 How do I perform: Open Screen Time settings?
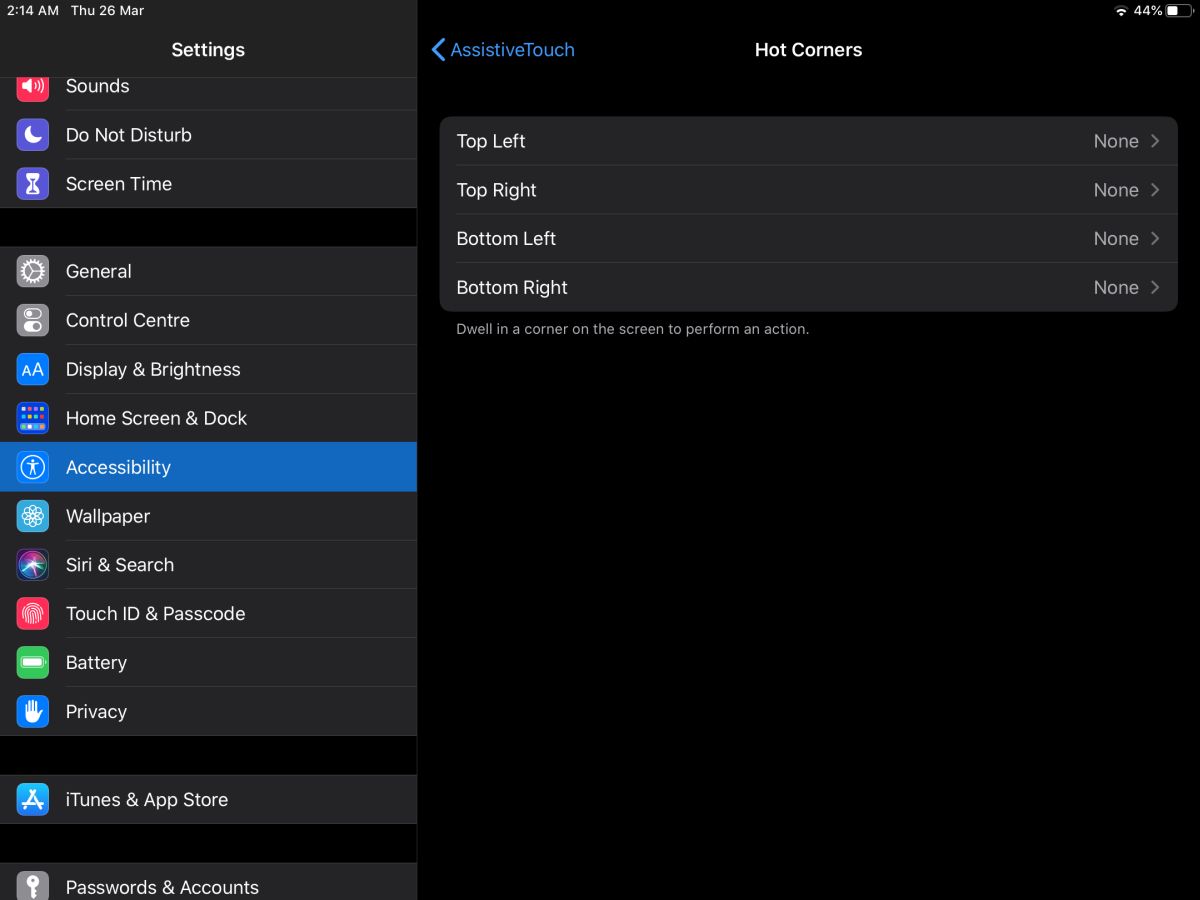[x=208, y=184]
